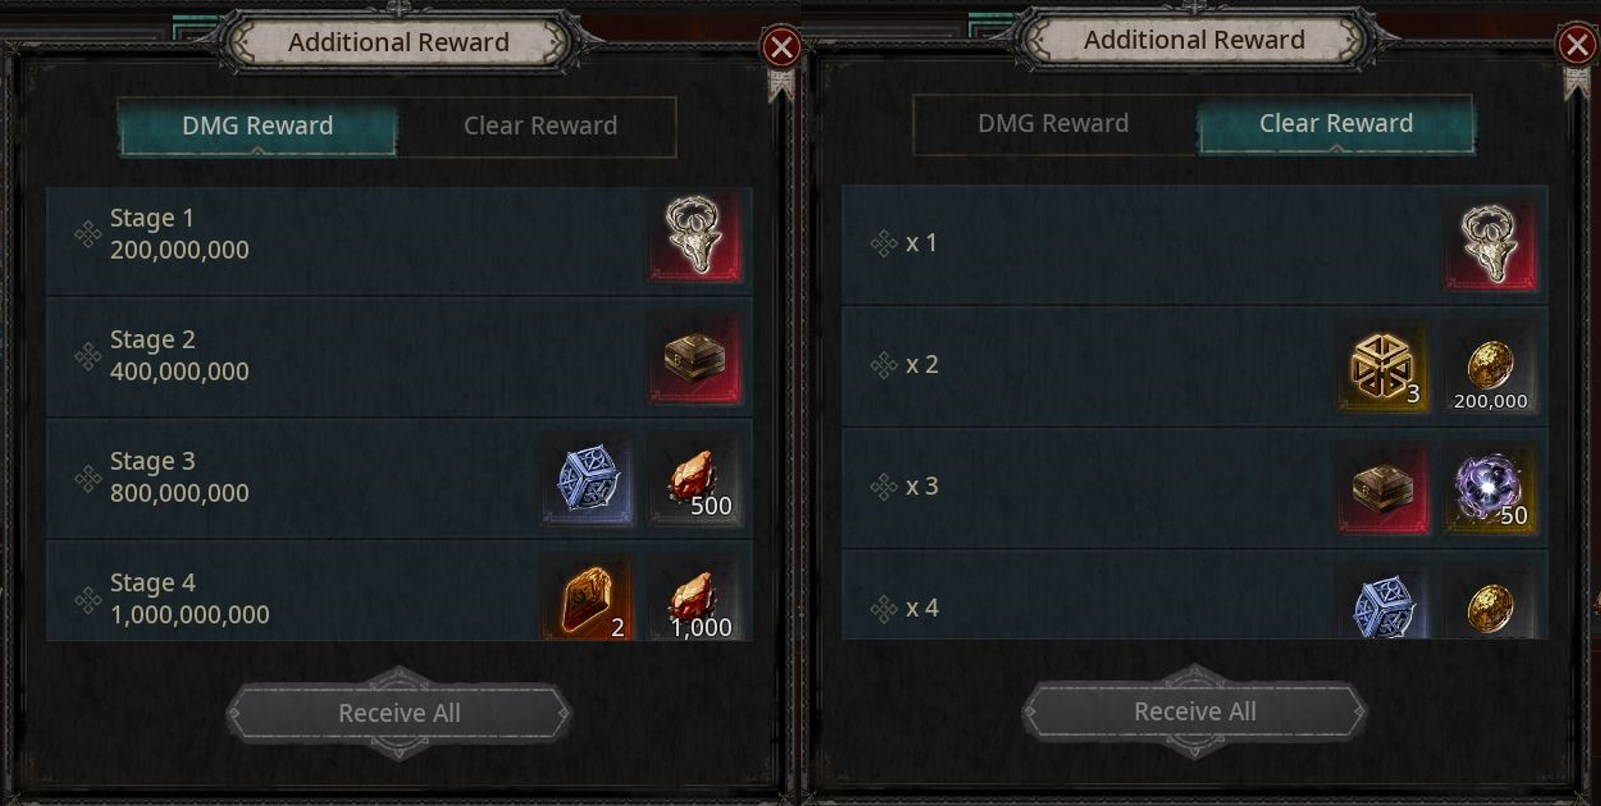Screen dimensions: 1601x806
Task: Select the 1,000 red ore reward in Stage 4
Action: (x=695, y=598)
